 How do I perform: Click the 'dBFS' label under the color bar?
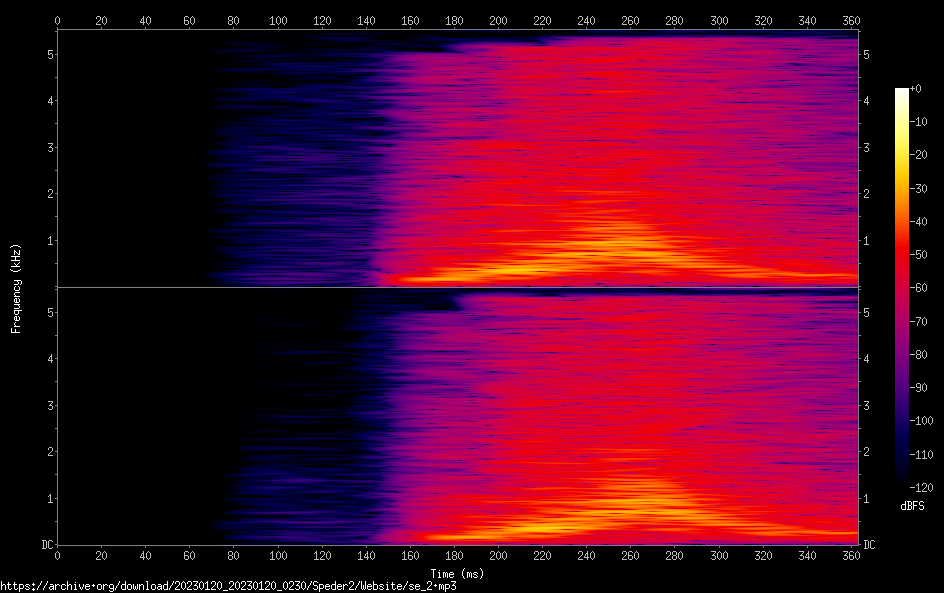pyautogui.click(x=912, y=506)
